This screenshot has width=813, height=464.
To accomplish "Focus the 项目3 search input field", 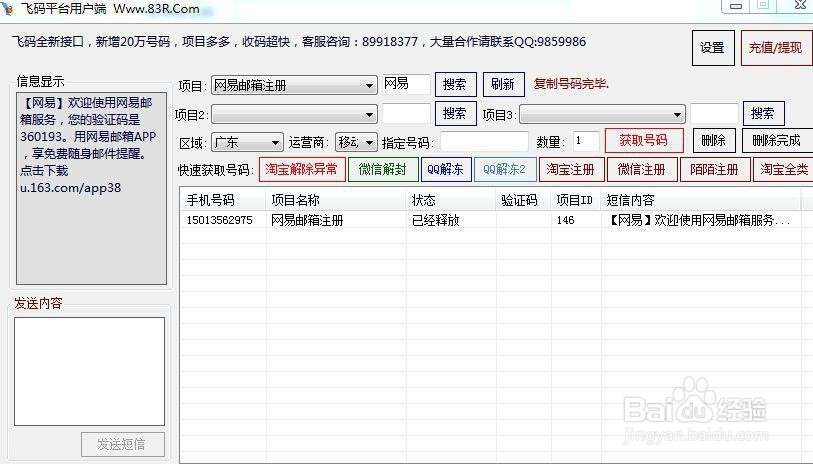I will (714, 114).
